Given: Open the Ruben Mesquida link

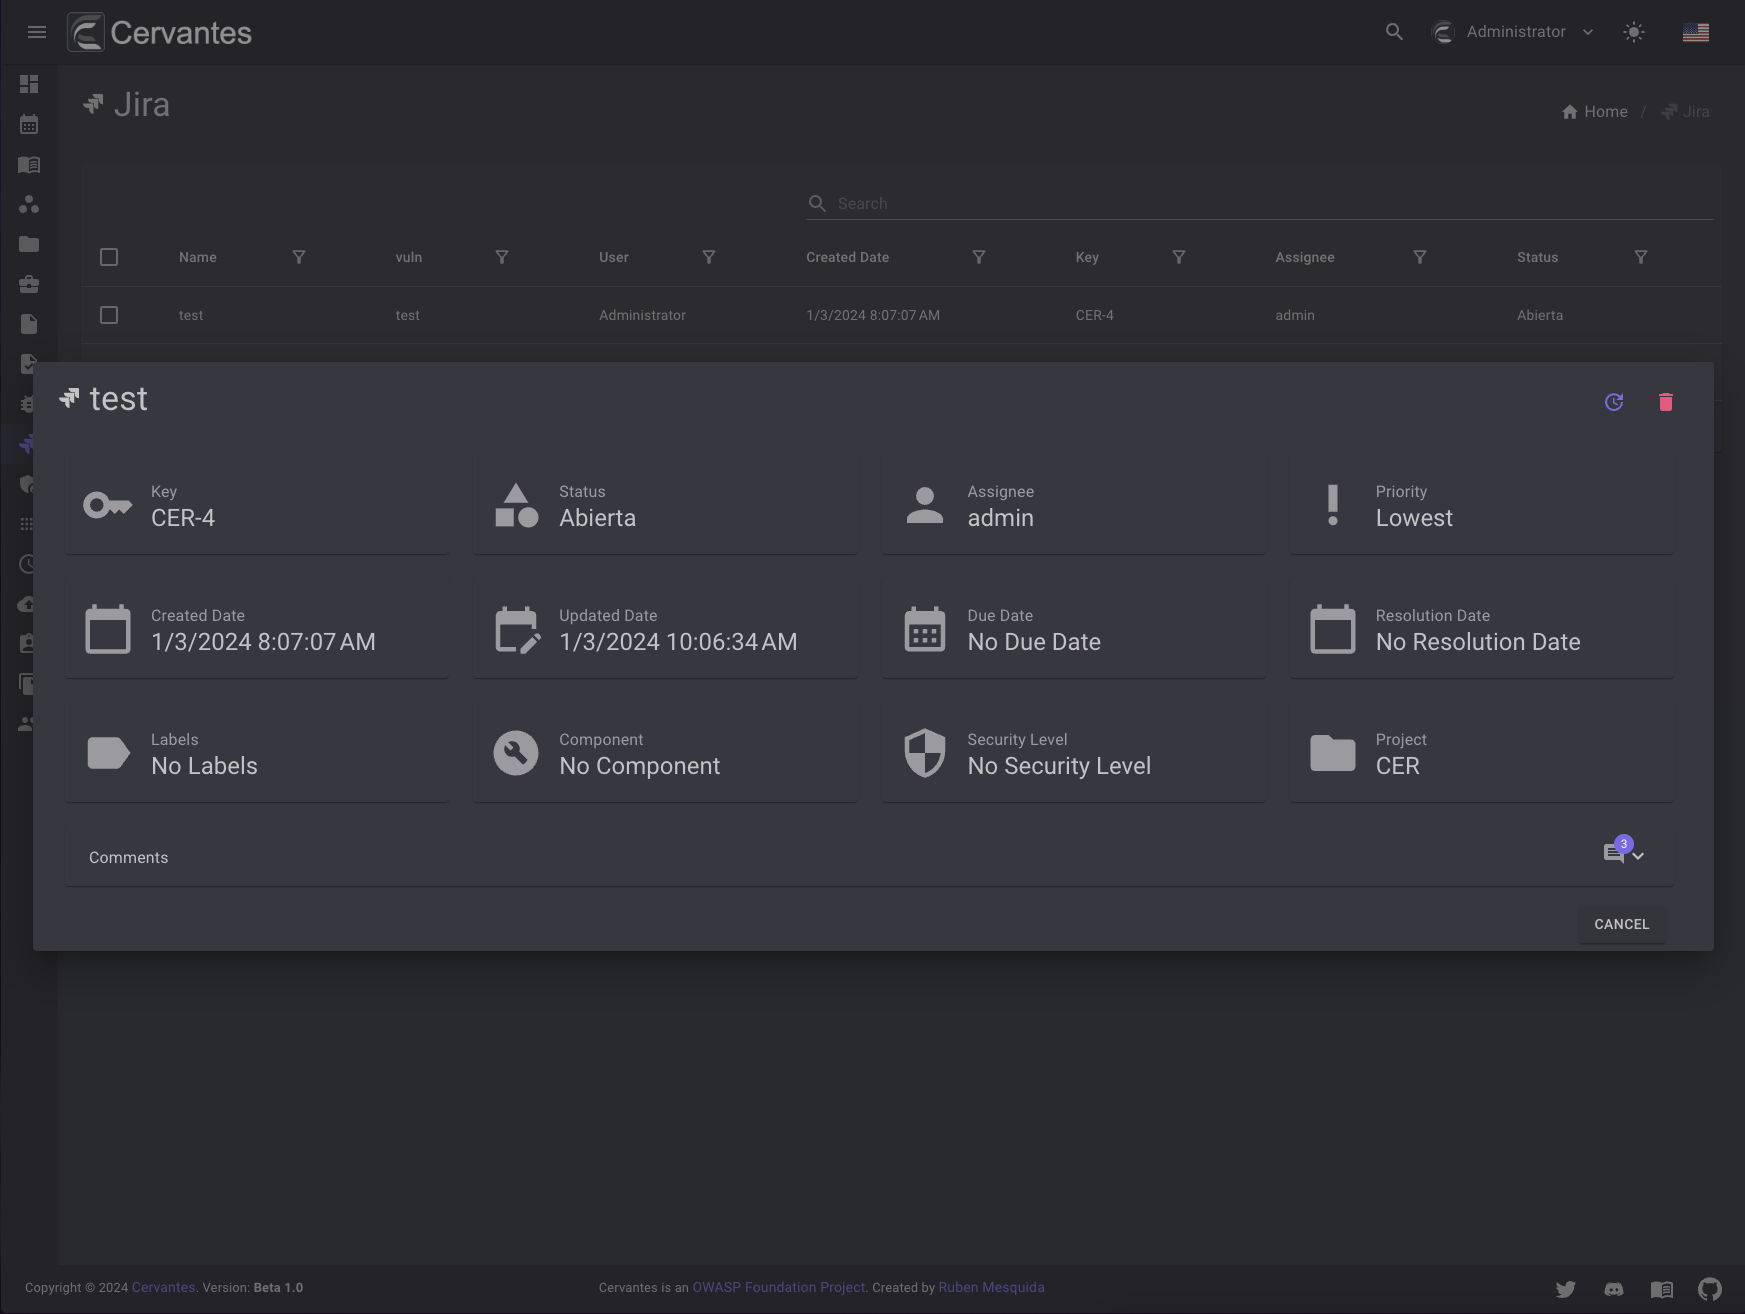Looking at the screenshot, I should pyautogui.click(x=991, y=1288).
